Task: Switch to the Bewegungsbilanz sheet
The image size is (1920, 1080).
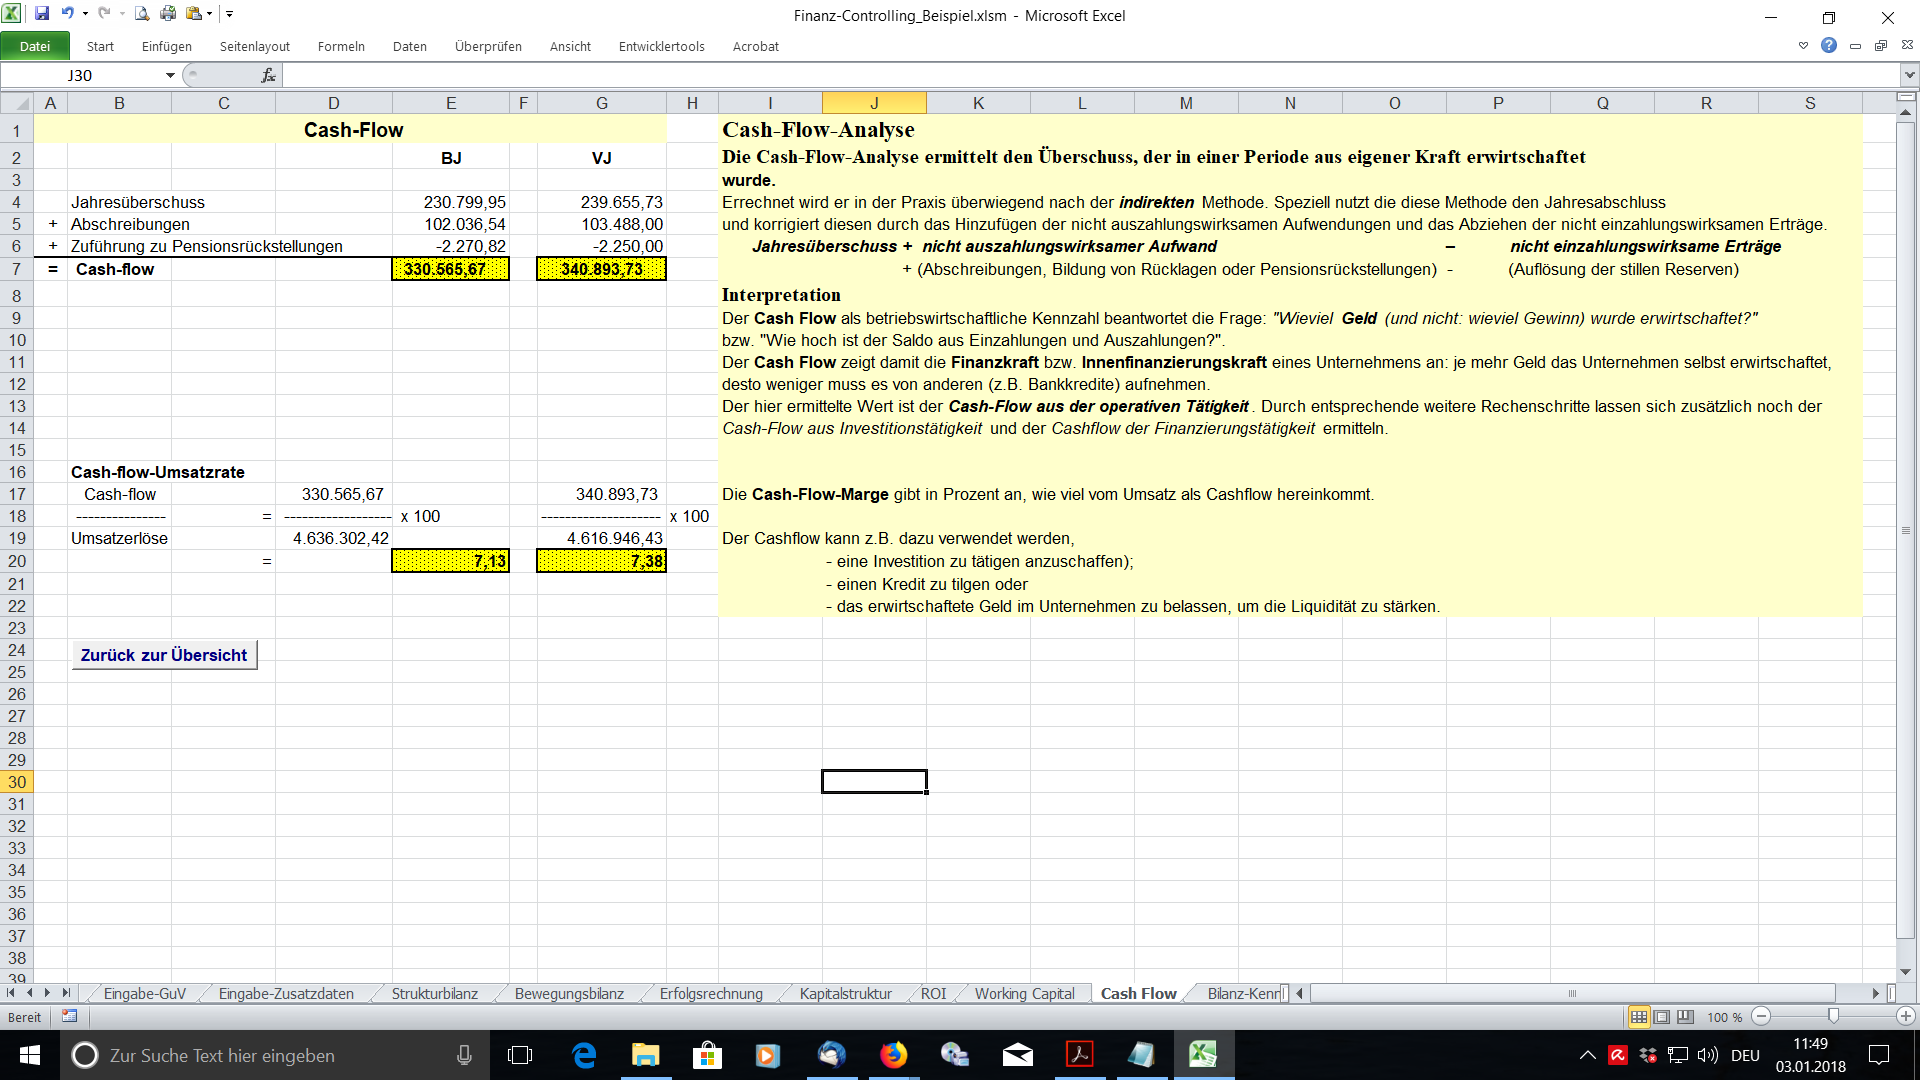Action: tap(569, 994)
